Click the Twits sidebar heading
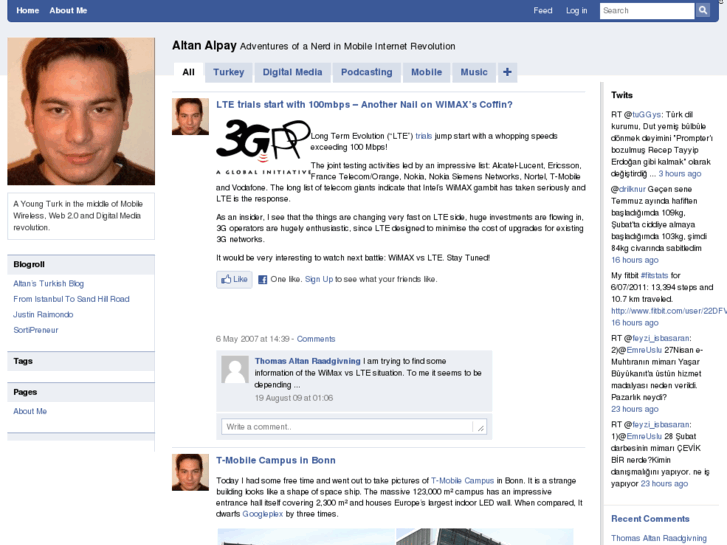 (x=622, y=95)
